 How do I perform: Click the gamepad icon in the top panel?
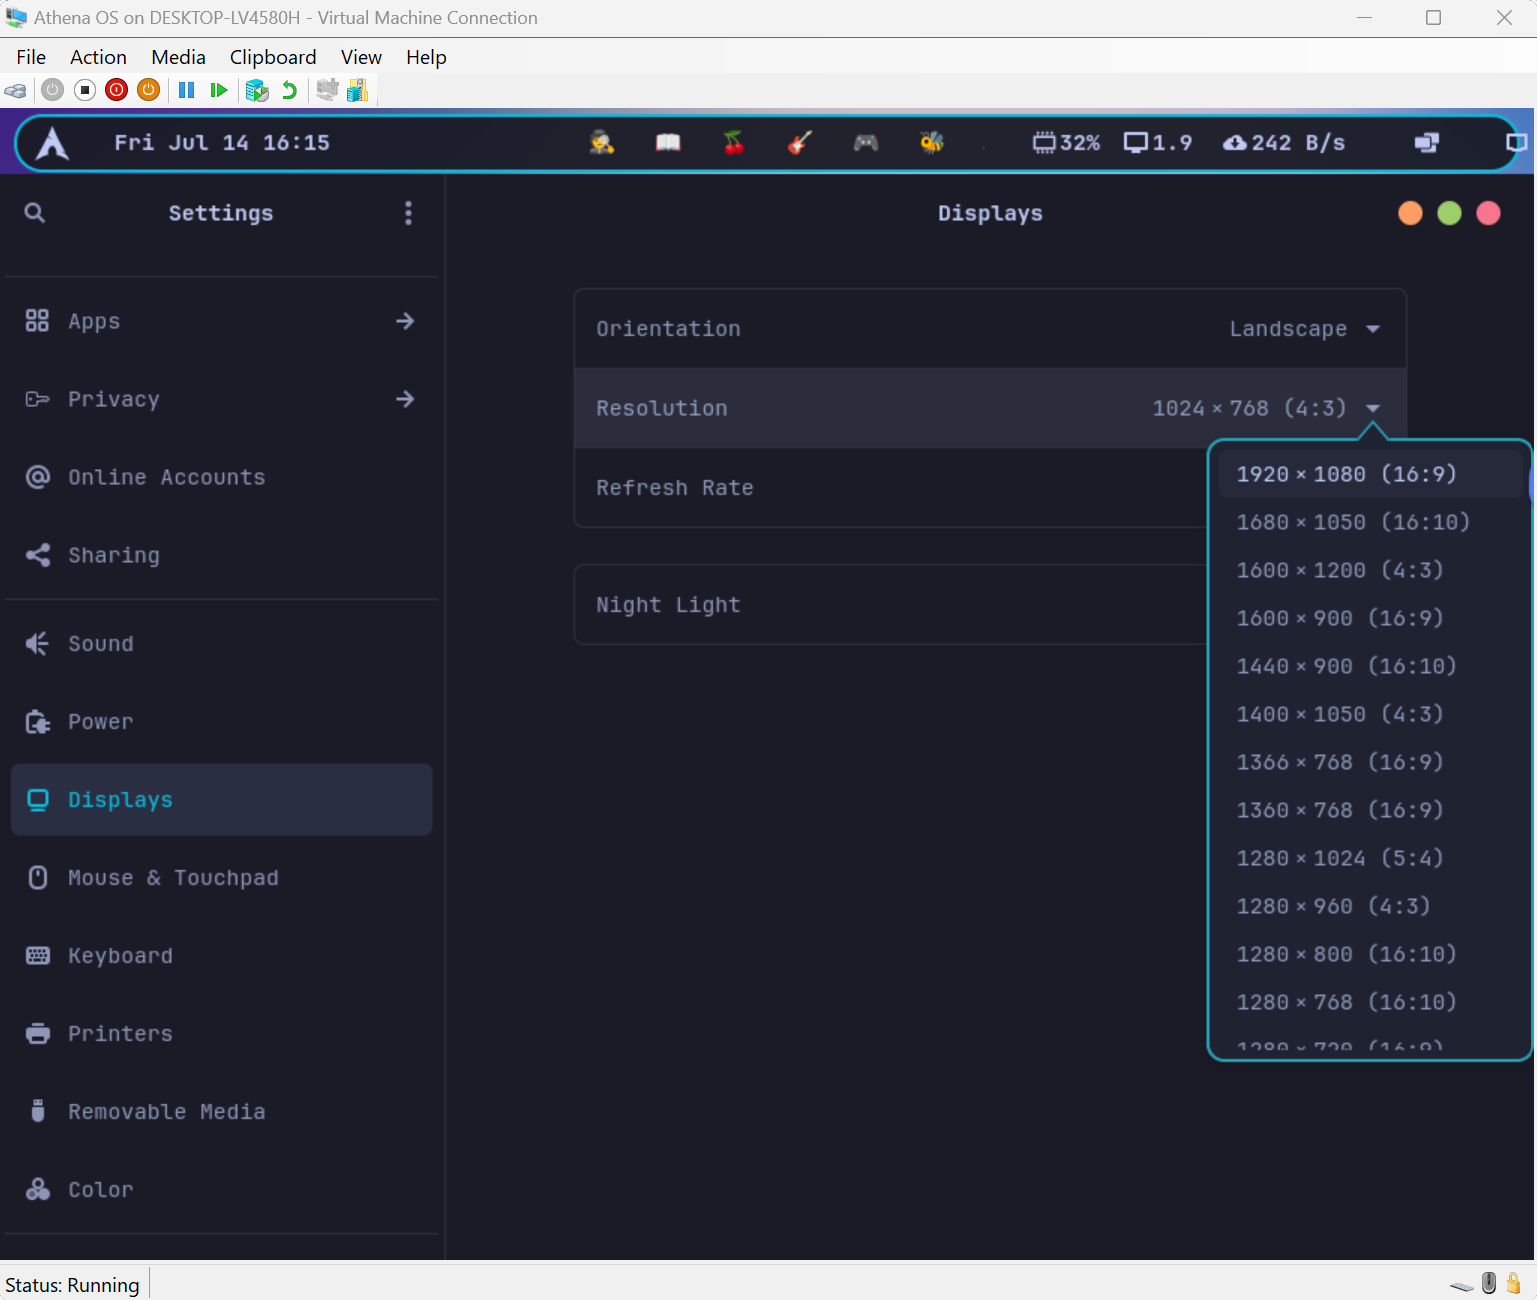[x=865, y=143]
